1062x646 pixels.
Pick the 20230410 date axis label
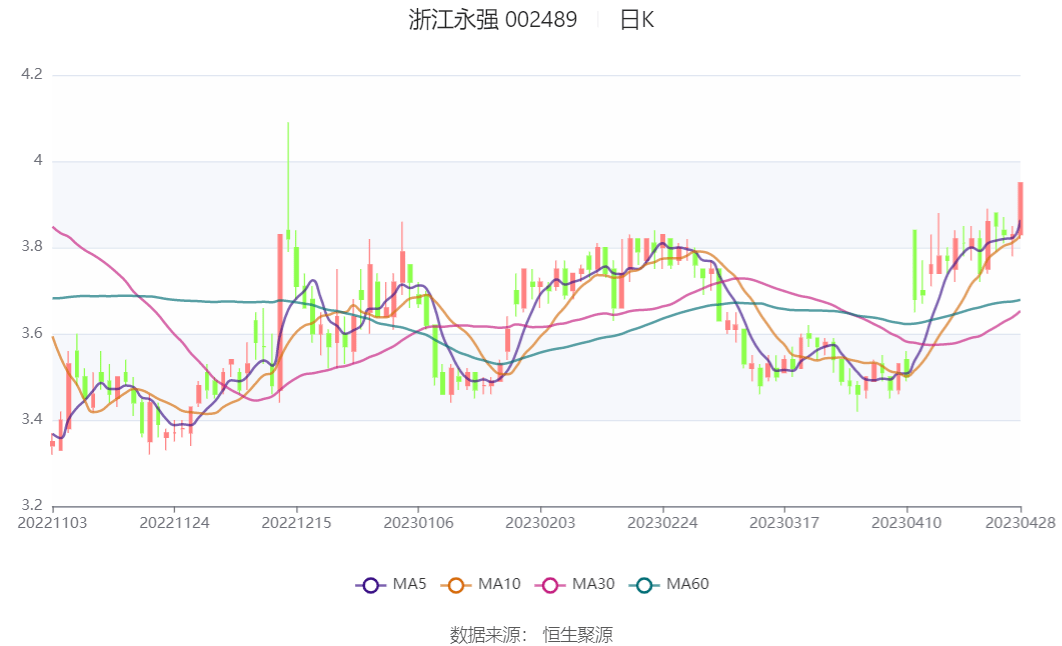(x=906, y=522)
